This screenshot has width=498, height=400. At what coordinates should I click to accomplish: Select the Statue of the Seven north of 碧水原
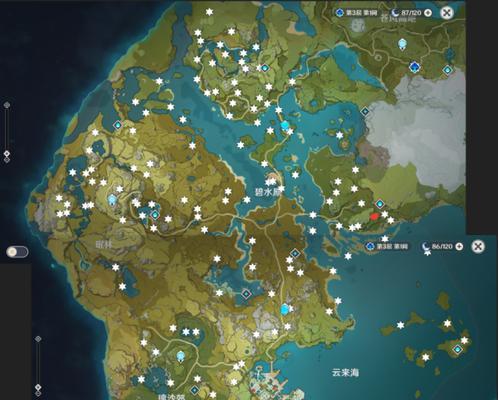click(x=284, y=126)
